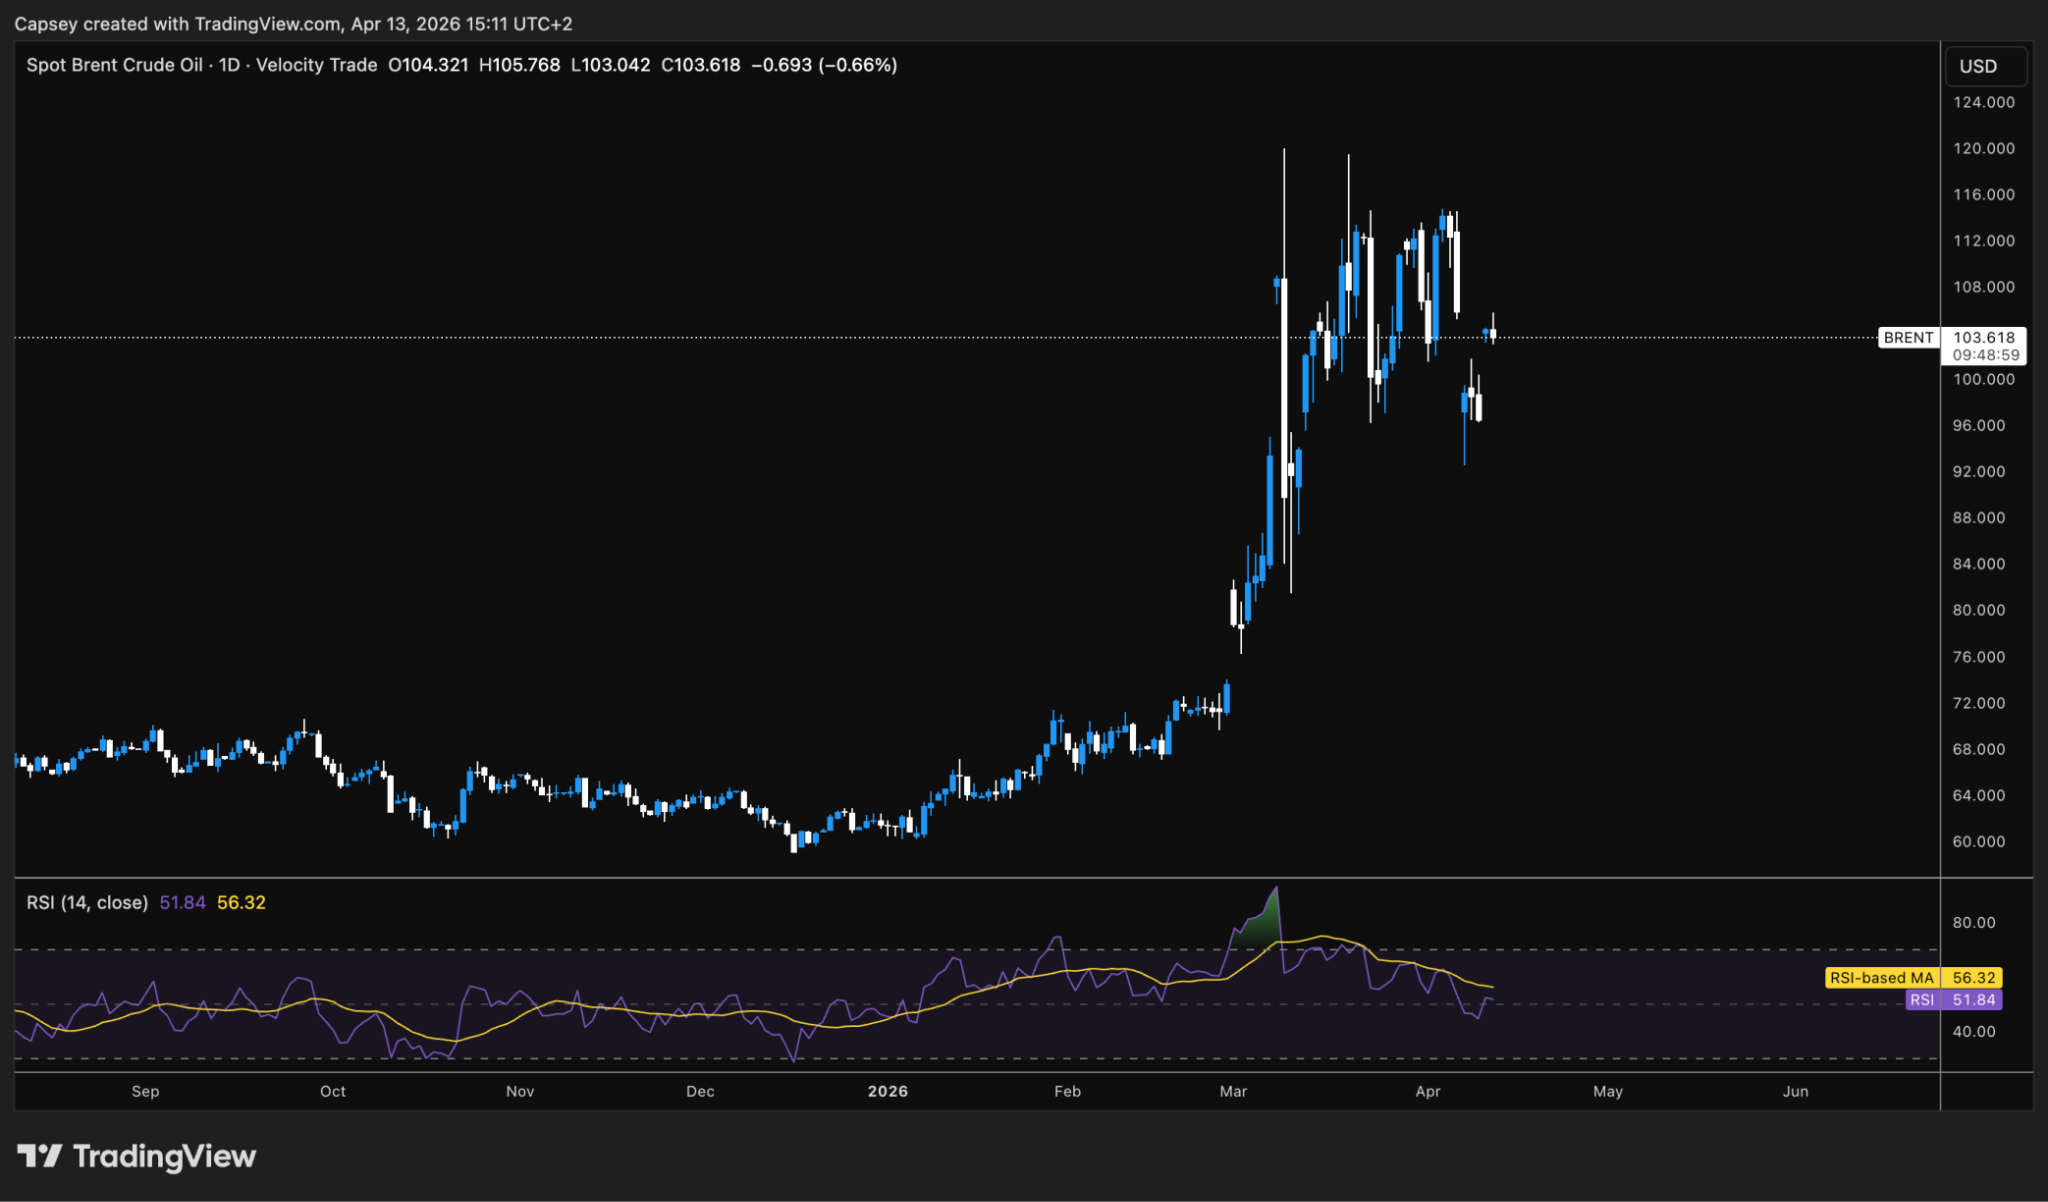
Task: Select the Mar label on the time axis
Action: pyautogui.click(x=1234, y=1092)
